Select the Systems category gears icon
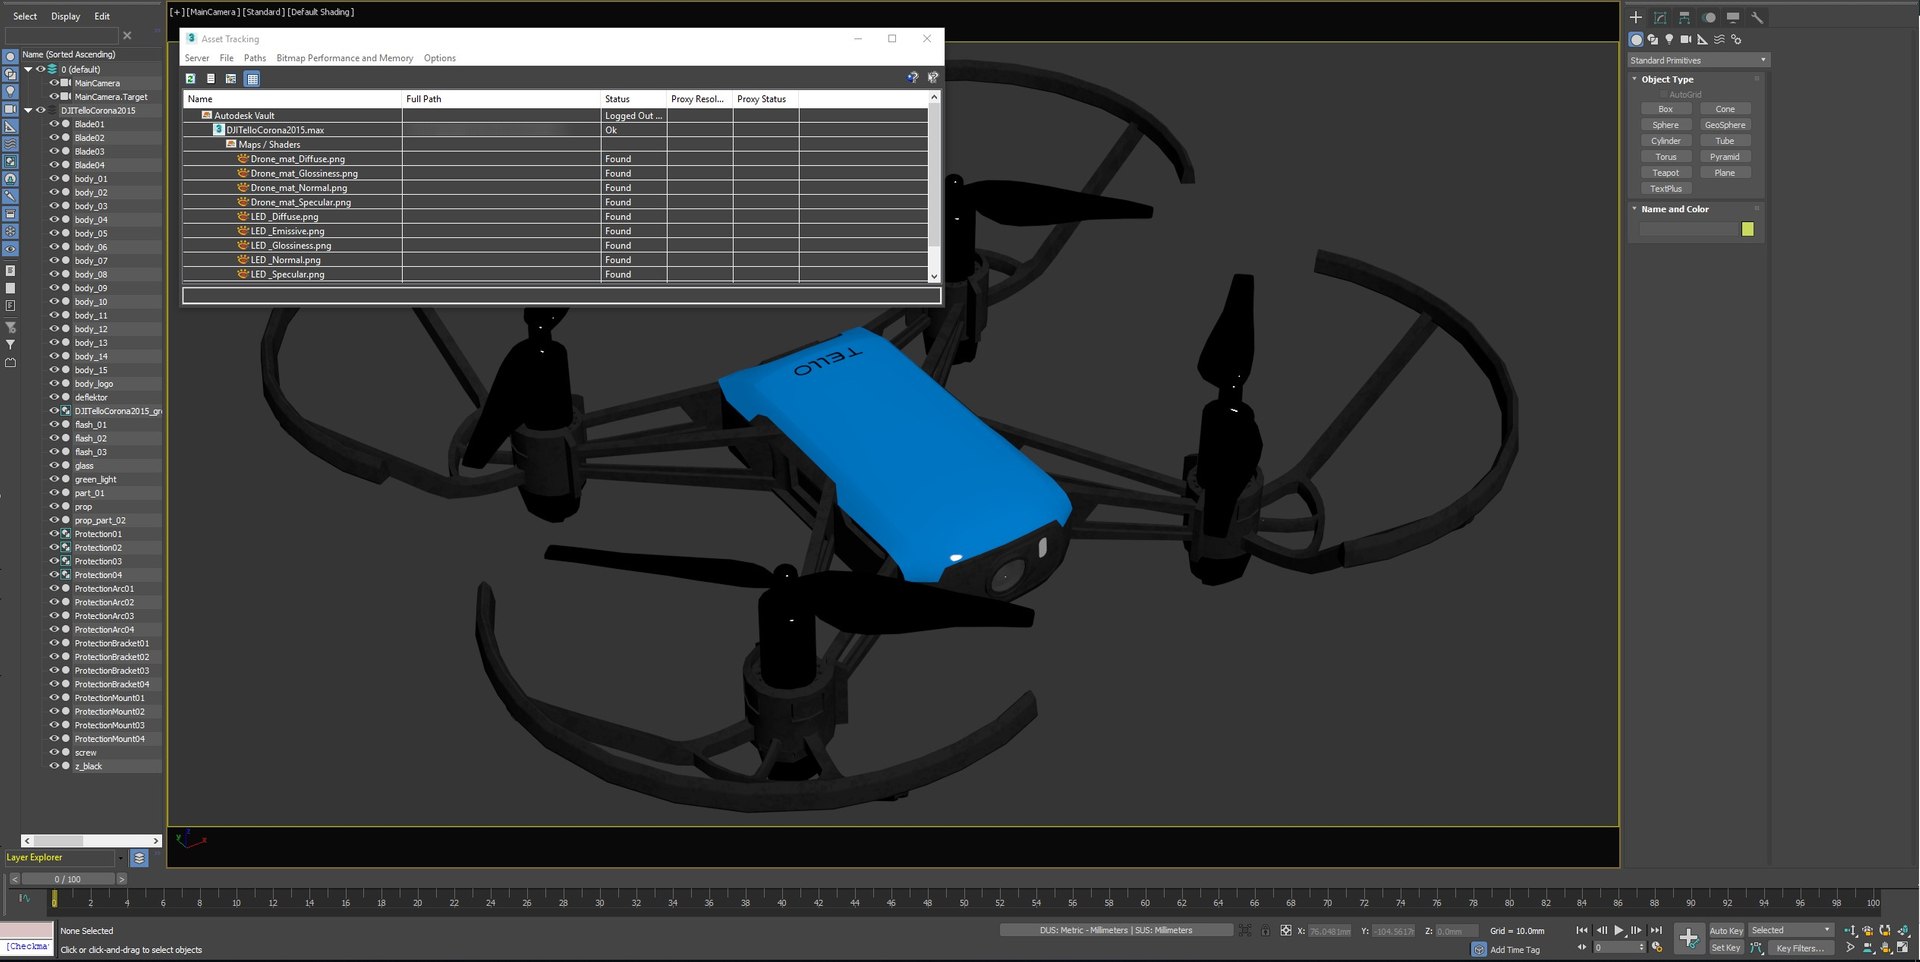The height and width of the screenshot is (962, 1920). (x=1736, y=40)
